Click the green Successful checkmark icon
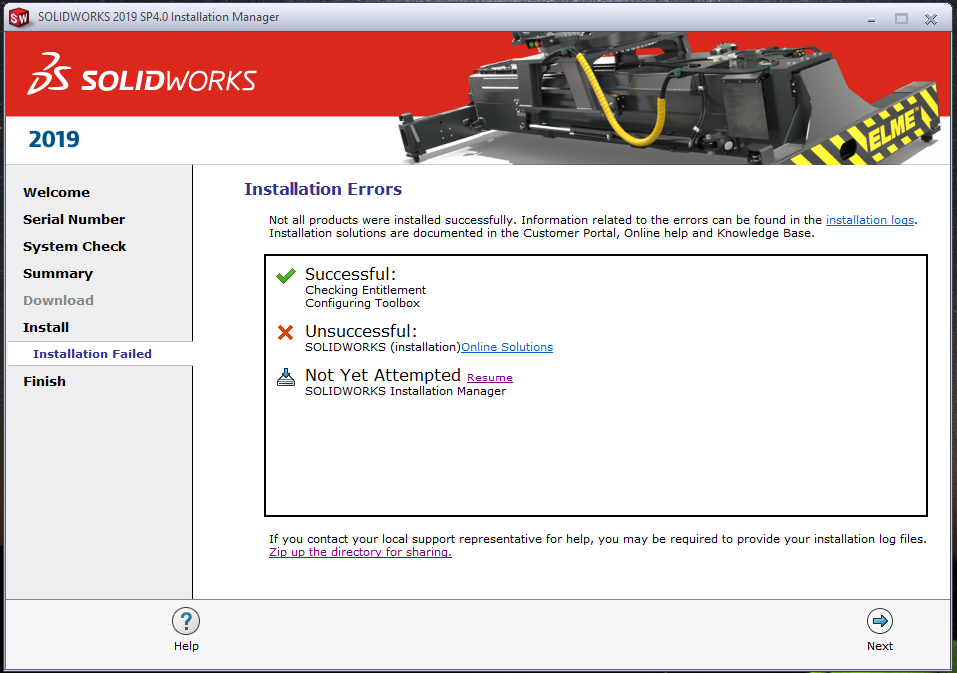This screenshot has height=673, width=957. (286, 276)
